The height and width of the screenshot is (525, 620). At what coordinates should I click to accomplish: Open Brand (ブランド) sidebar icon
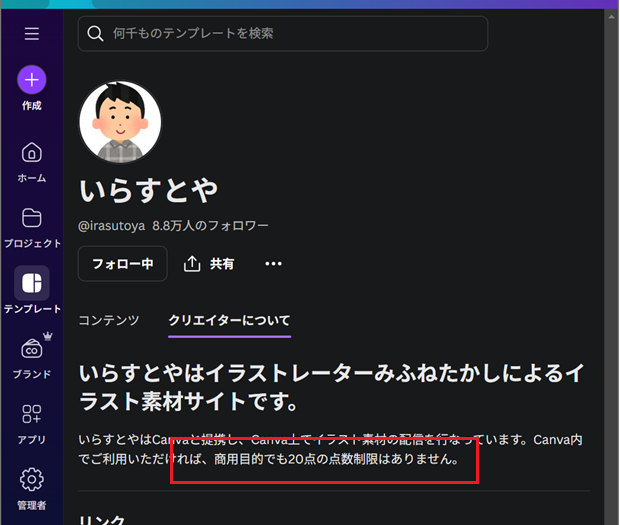[x=32, y=349]
